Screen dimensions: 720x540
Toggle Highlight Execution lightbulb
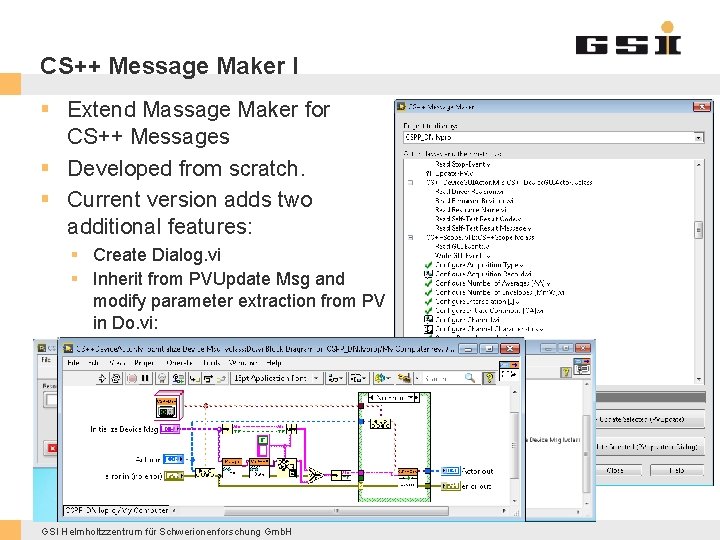pos(162,378)
